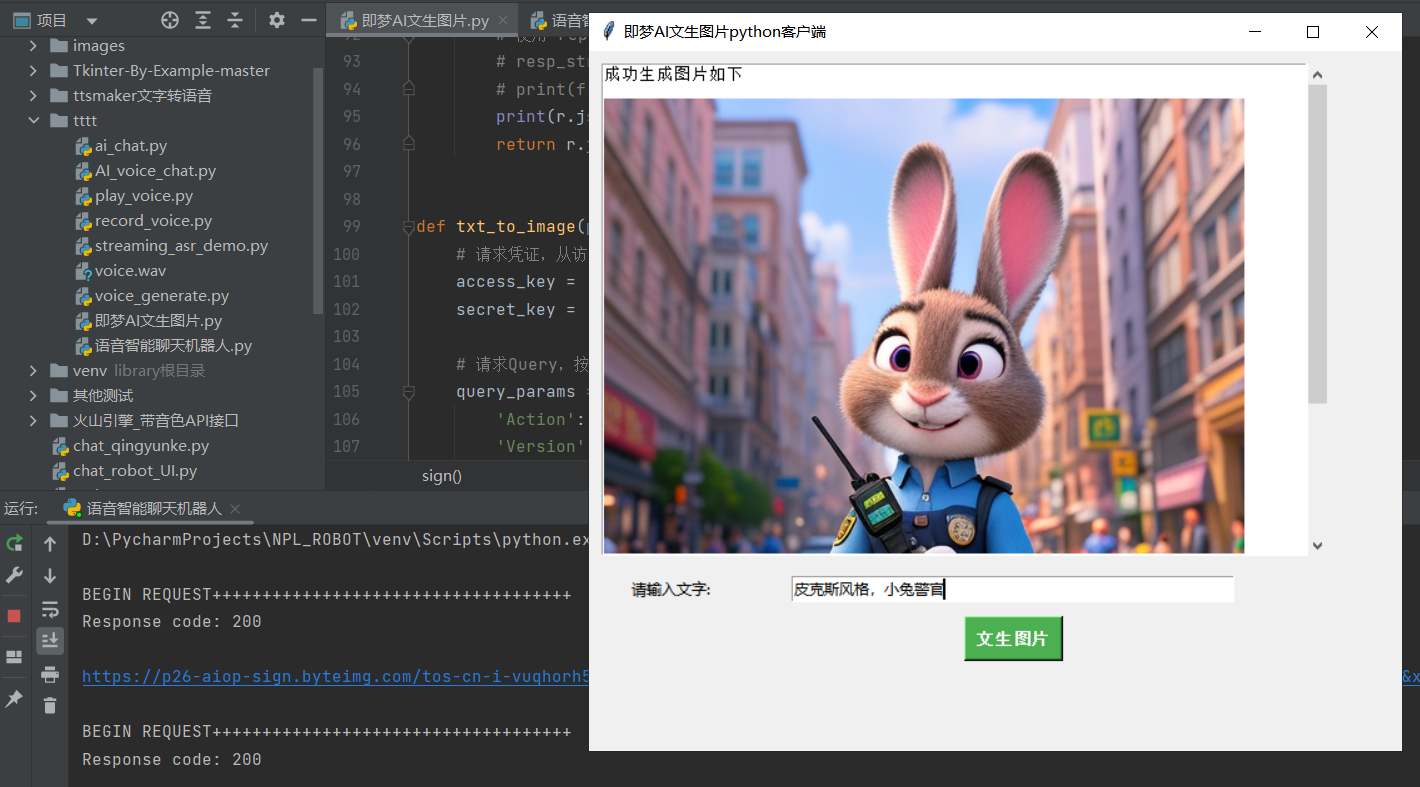Image resolution: width=1420 pixels, height=787 pixels.
Task: Click line number 103 in the gutter
Action: pos(346,336)
